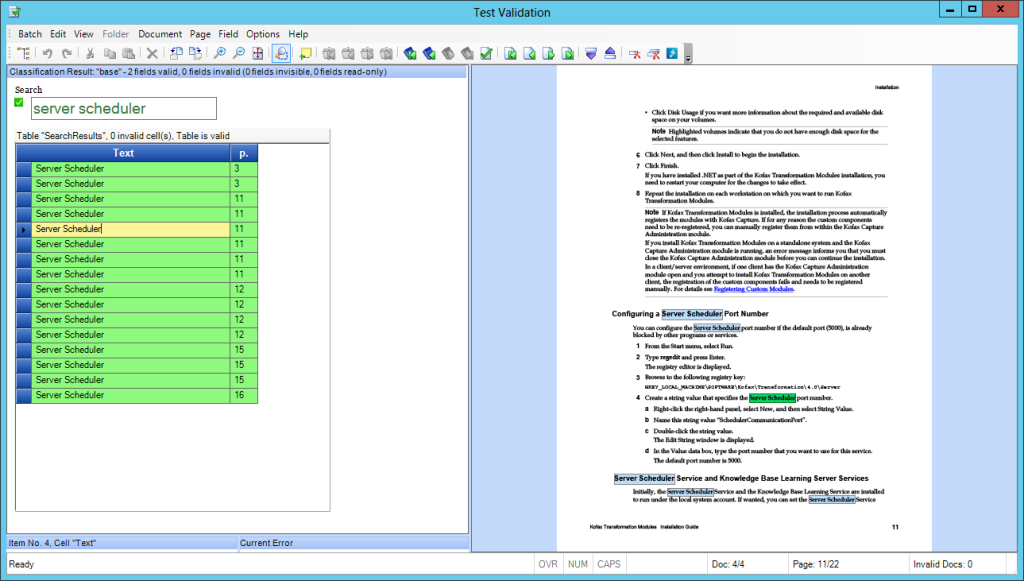Open the Batch menu
Viewport: 1024px width, 581px height.
click(30, 34)
